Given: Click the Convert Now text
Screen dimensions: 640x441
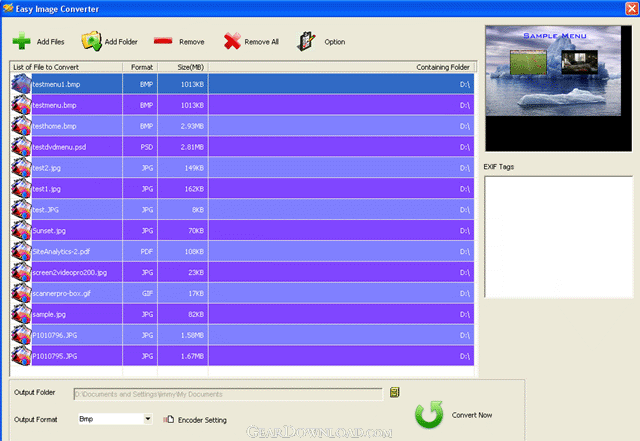Looking at the screenshot, I should coord(472,415).
